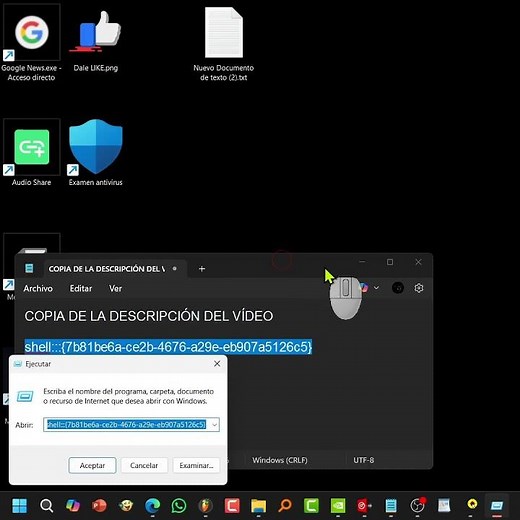Close the Ejecutar dialog with its X
The image size is (520, 520).
pyautogui.click(x=217, y=364)
